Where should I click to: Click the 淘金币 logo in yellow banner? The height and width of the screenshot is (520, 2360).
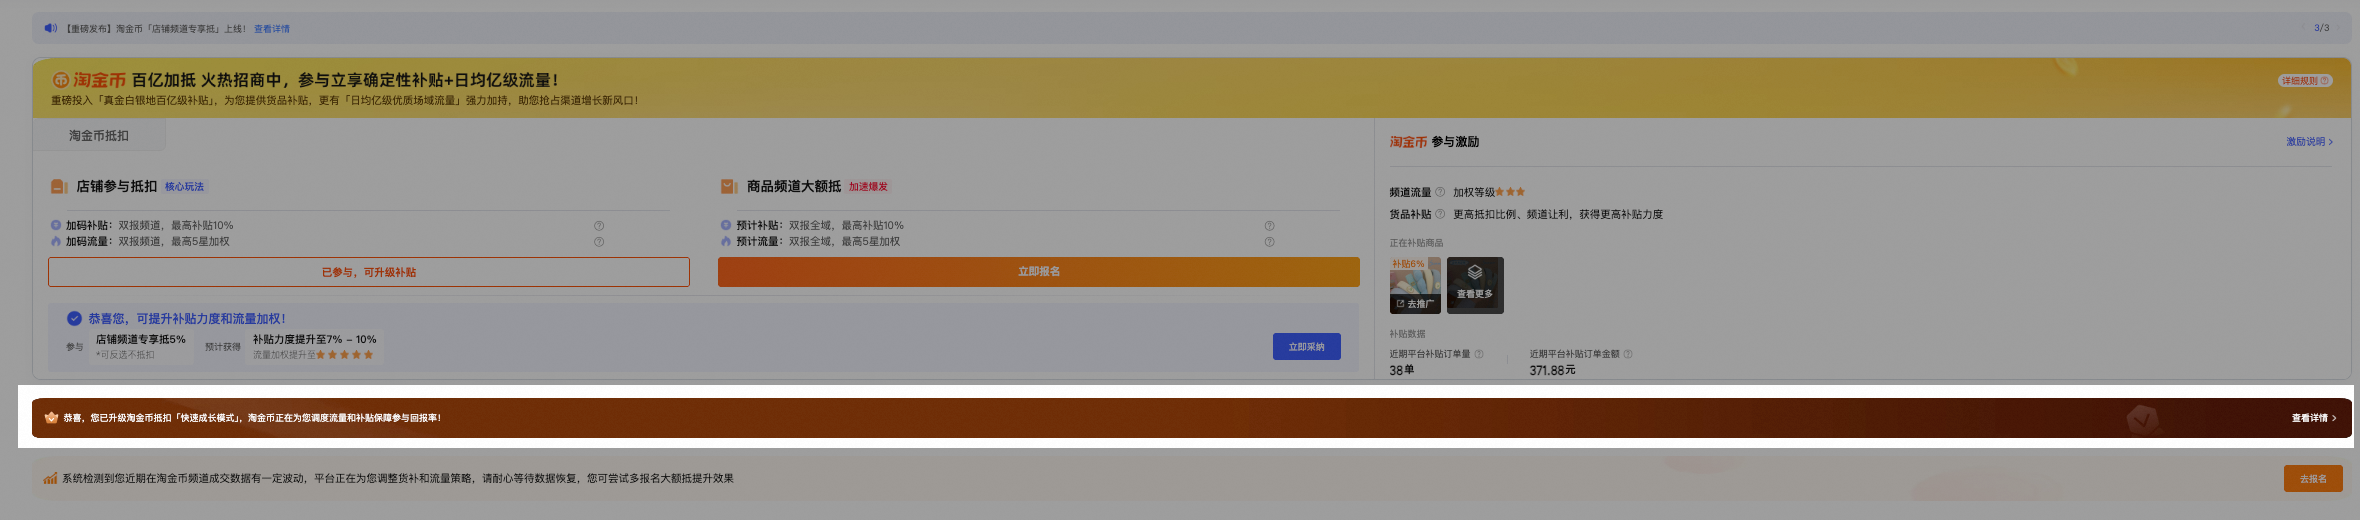click(x=89, y=80)
